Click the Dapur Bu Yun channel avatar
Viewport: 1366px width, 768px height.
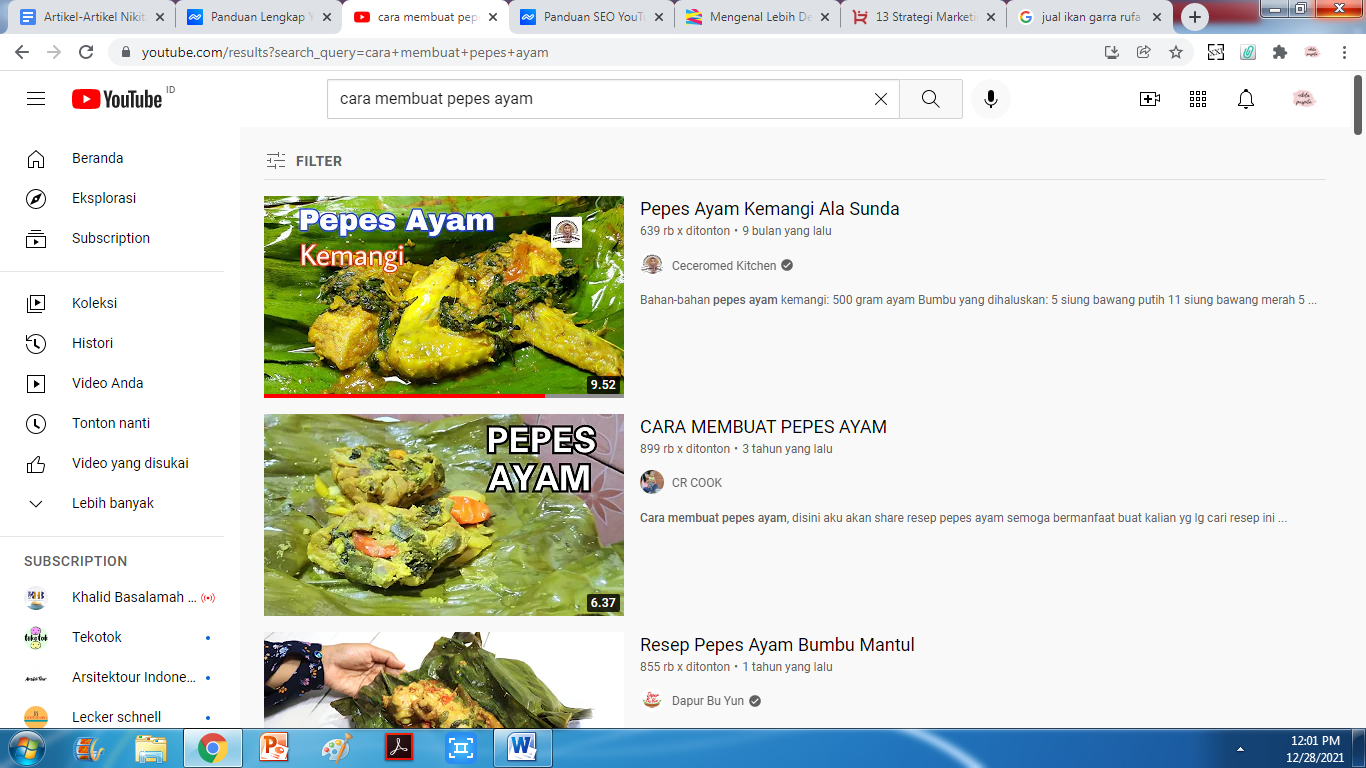coord(652,700)
